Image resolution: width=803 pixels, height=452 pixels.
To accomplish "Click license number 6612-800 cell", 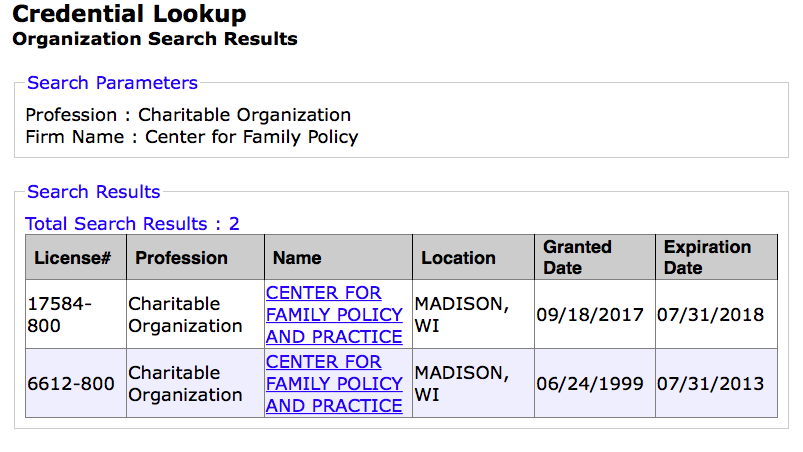I will (70, 383).
